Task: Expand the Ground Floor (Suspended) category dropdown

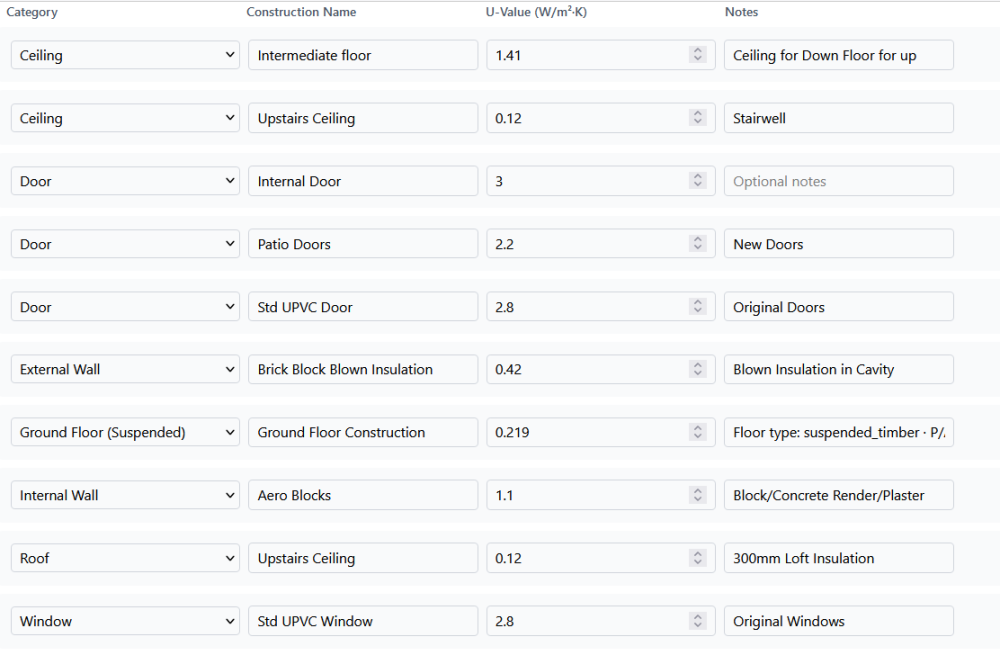Action: click(x=125, y=433)
